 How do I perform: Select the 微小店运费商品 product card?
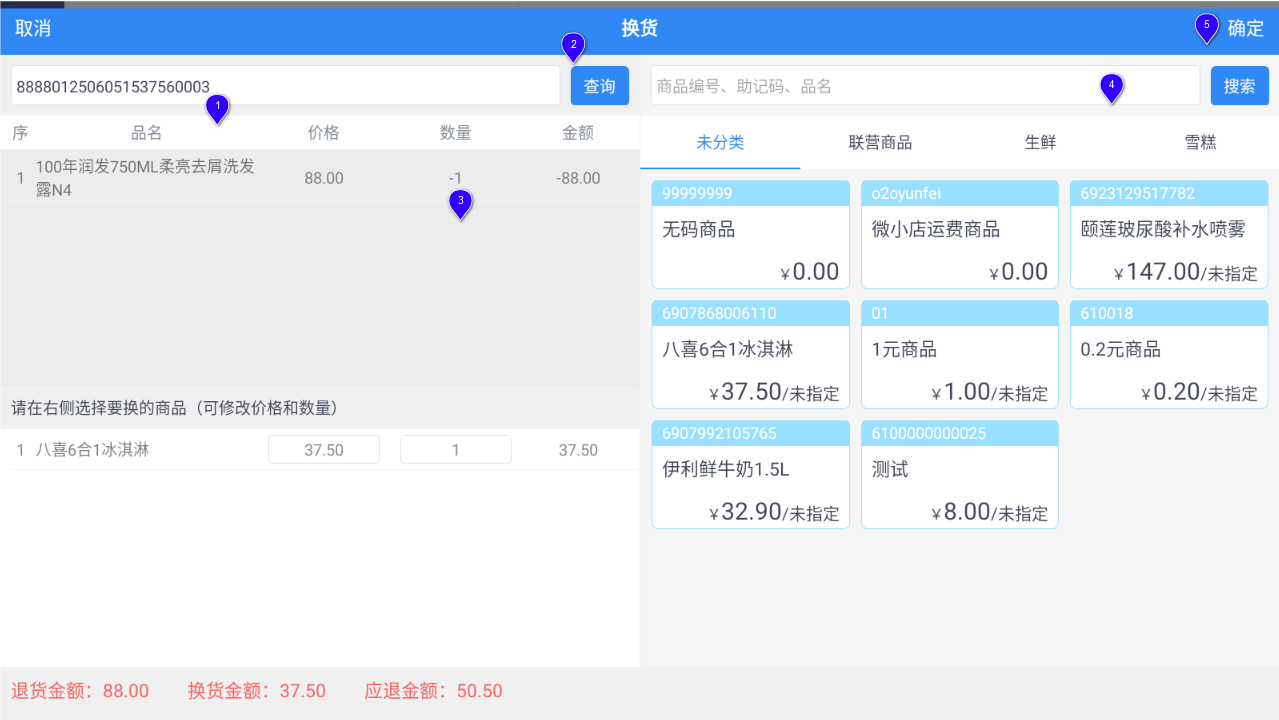[960, 235]
